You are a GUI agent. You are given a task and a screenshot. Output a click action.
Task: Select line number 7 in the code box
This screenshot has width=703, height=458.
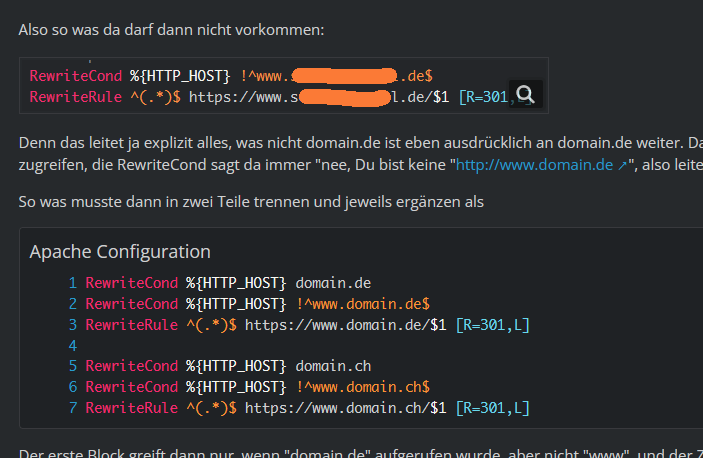[x=72, y=408]
